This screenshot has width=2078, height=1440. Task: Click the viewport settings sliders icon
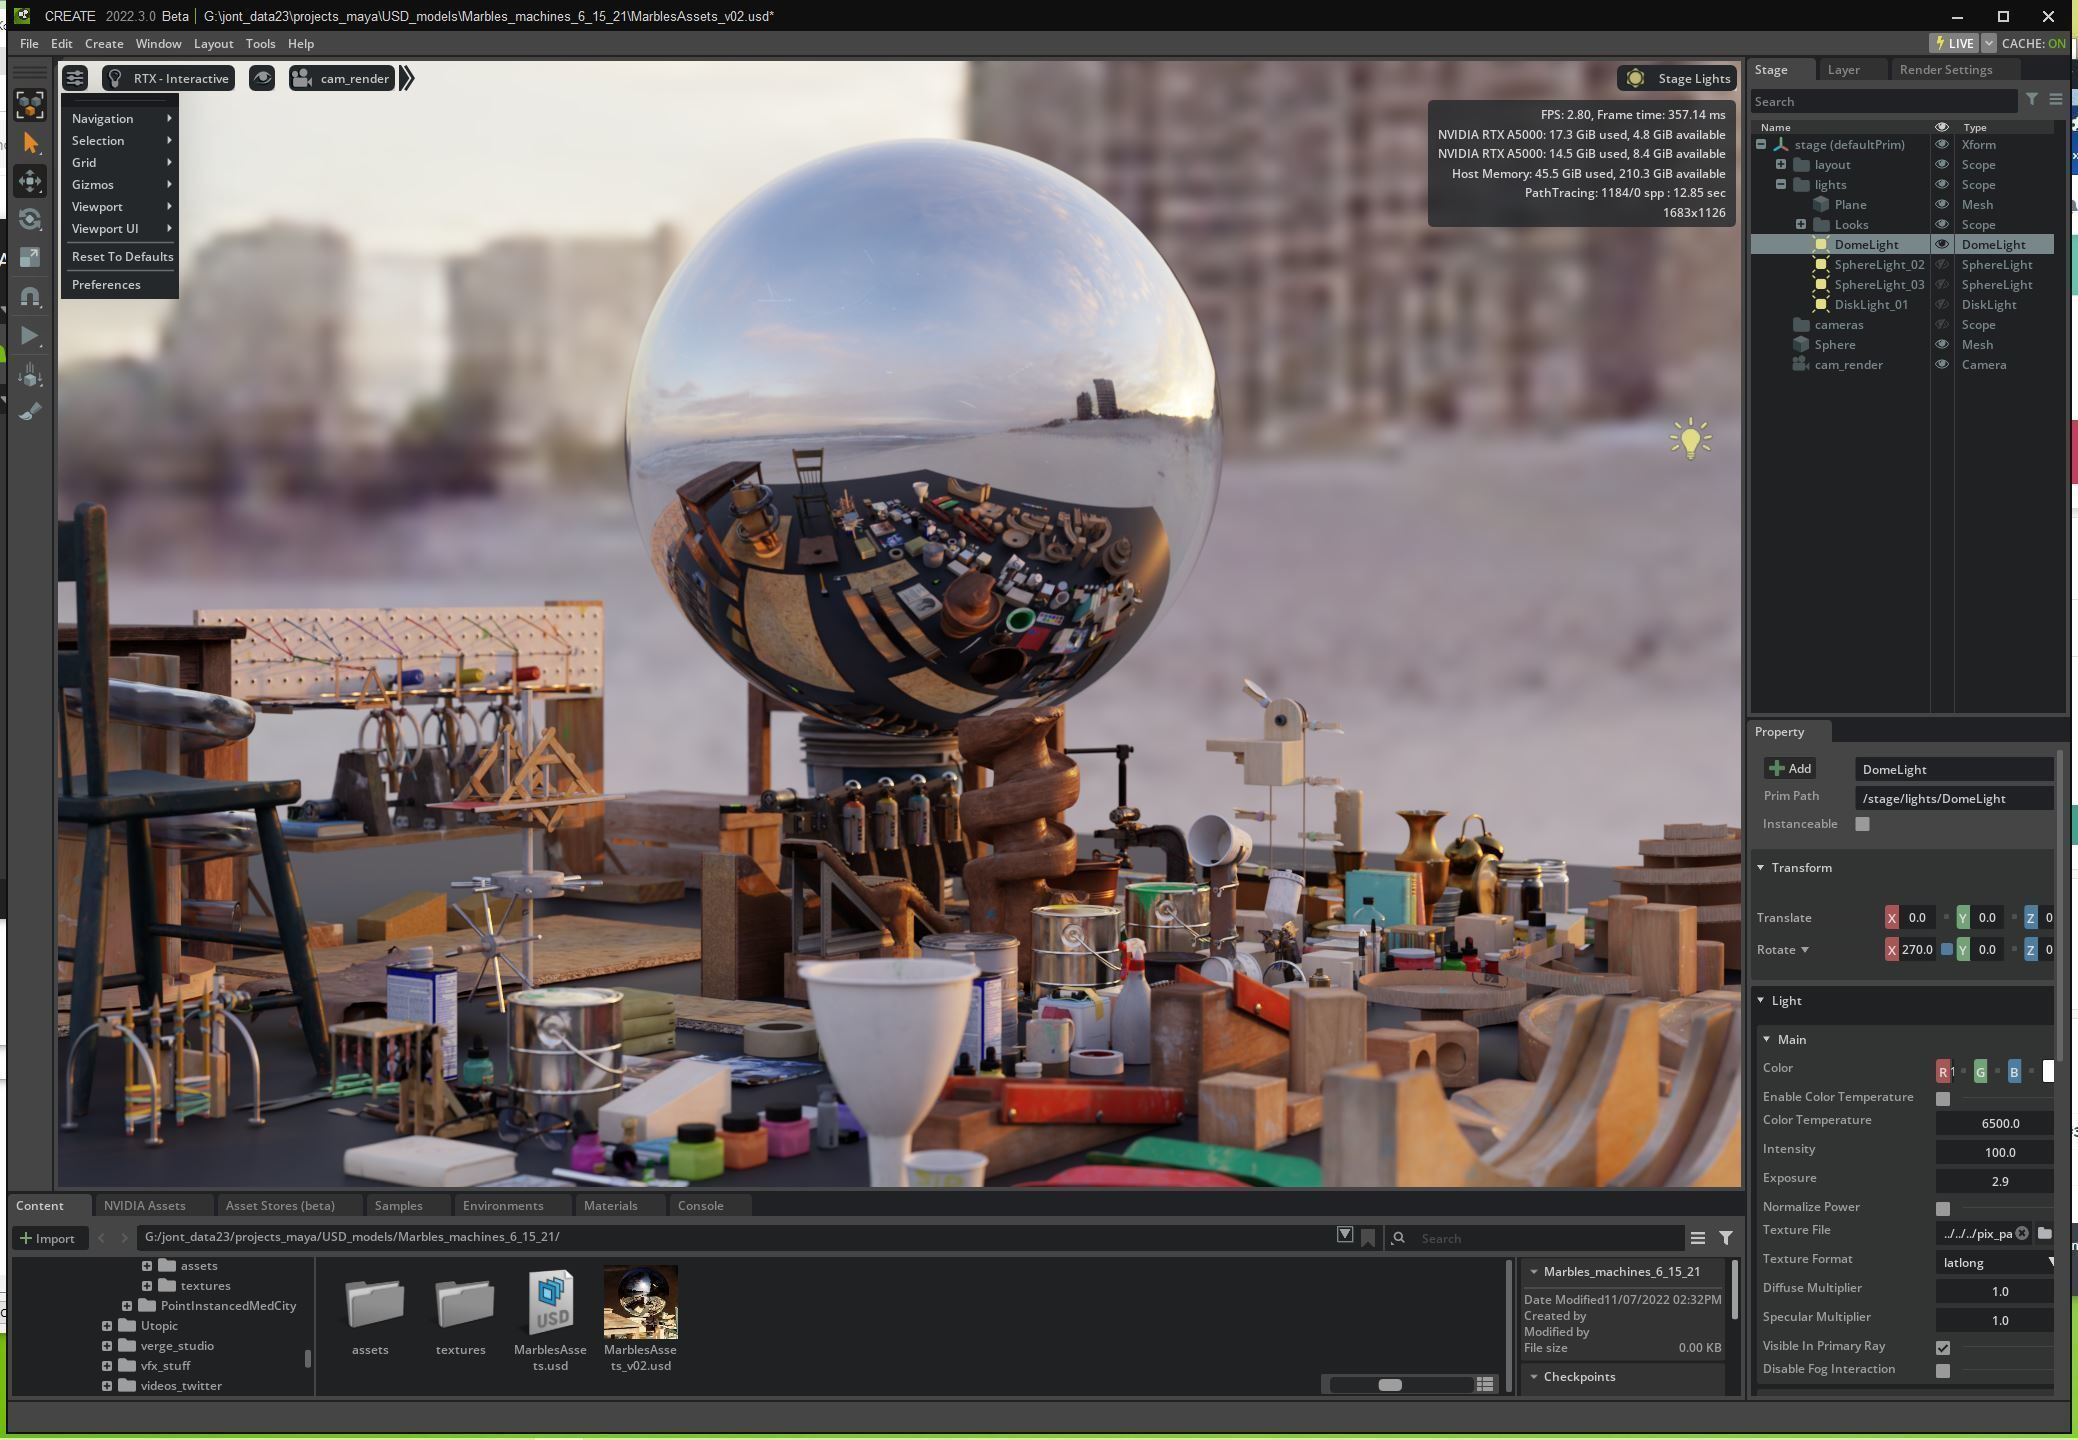click(x=75, y=78)
